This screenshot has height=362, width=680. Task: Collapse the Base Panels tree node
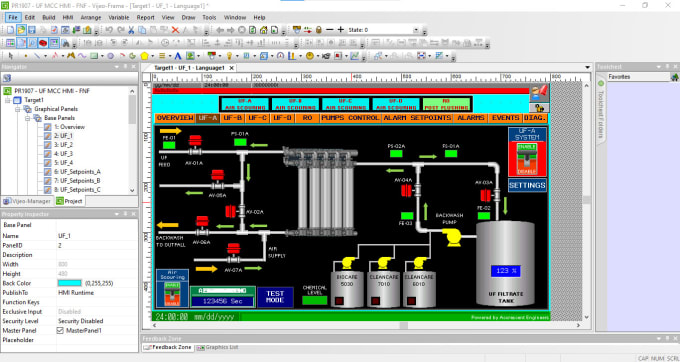[27, 118]
